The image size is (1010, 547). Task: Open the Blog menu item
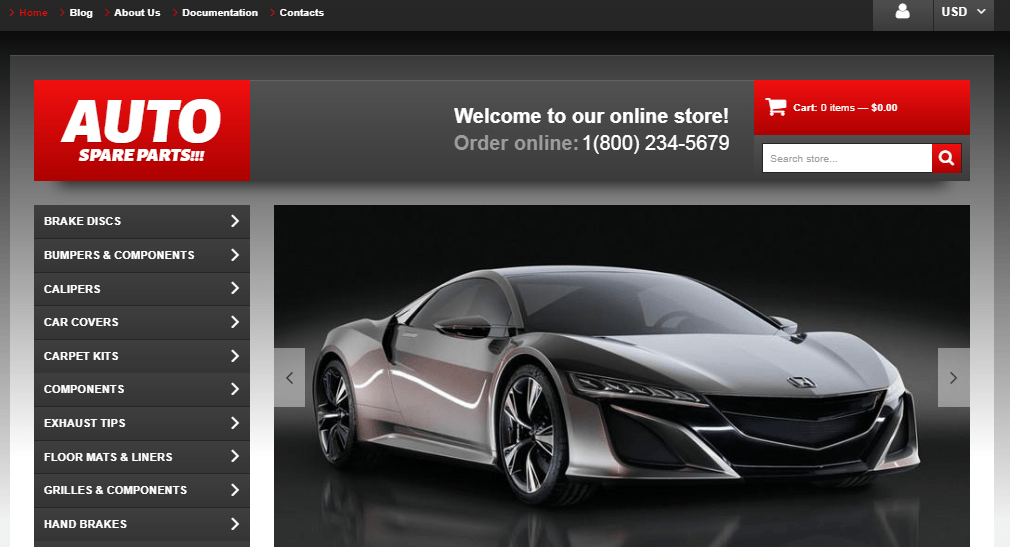point(81,13)
